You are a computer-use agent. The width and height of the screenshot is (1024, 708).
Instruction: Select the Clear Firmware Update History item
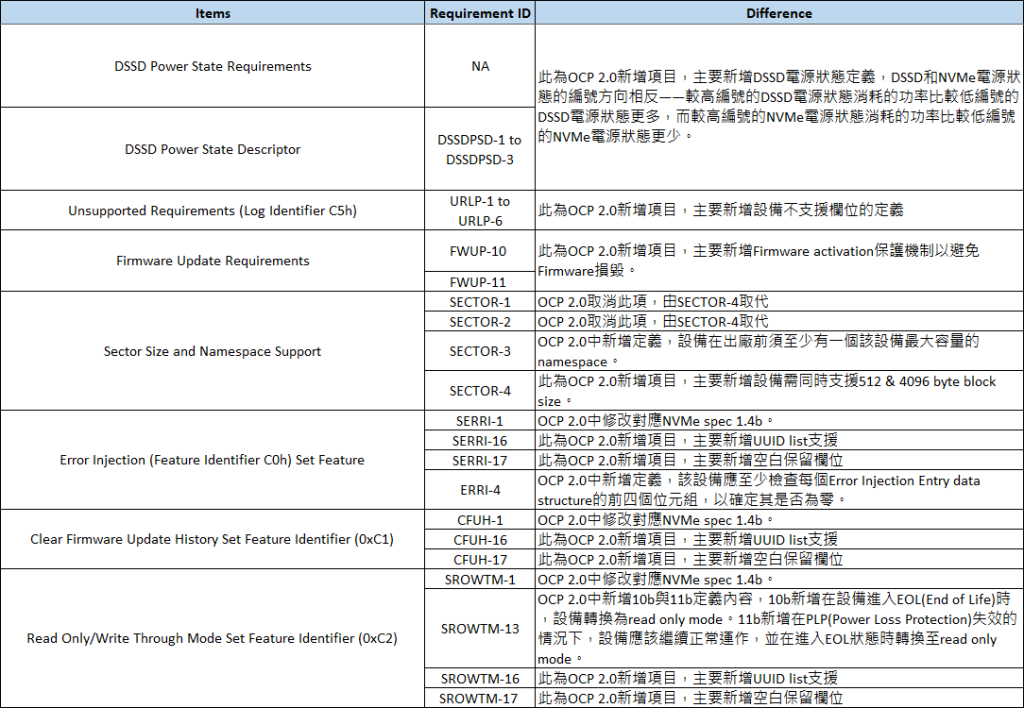(x=212, y=540)
